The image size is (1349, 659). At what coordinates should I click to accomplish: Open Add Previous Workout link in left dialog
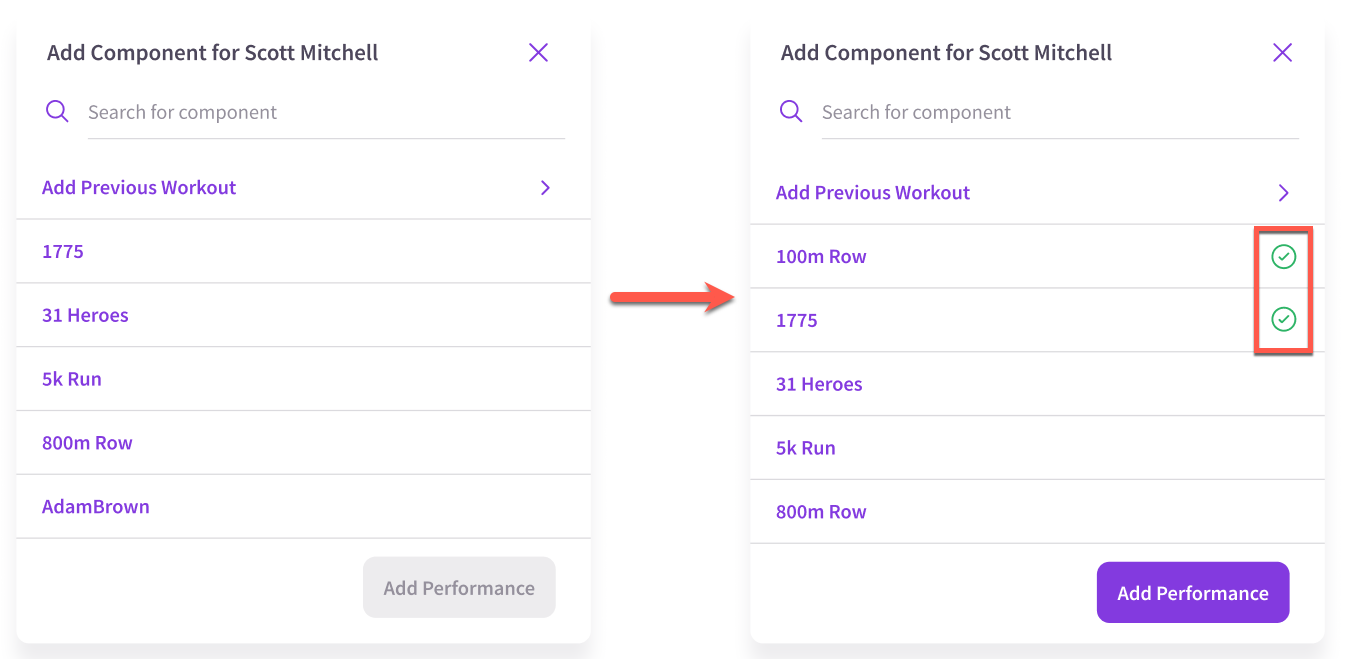click(x=139, y=187)
